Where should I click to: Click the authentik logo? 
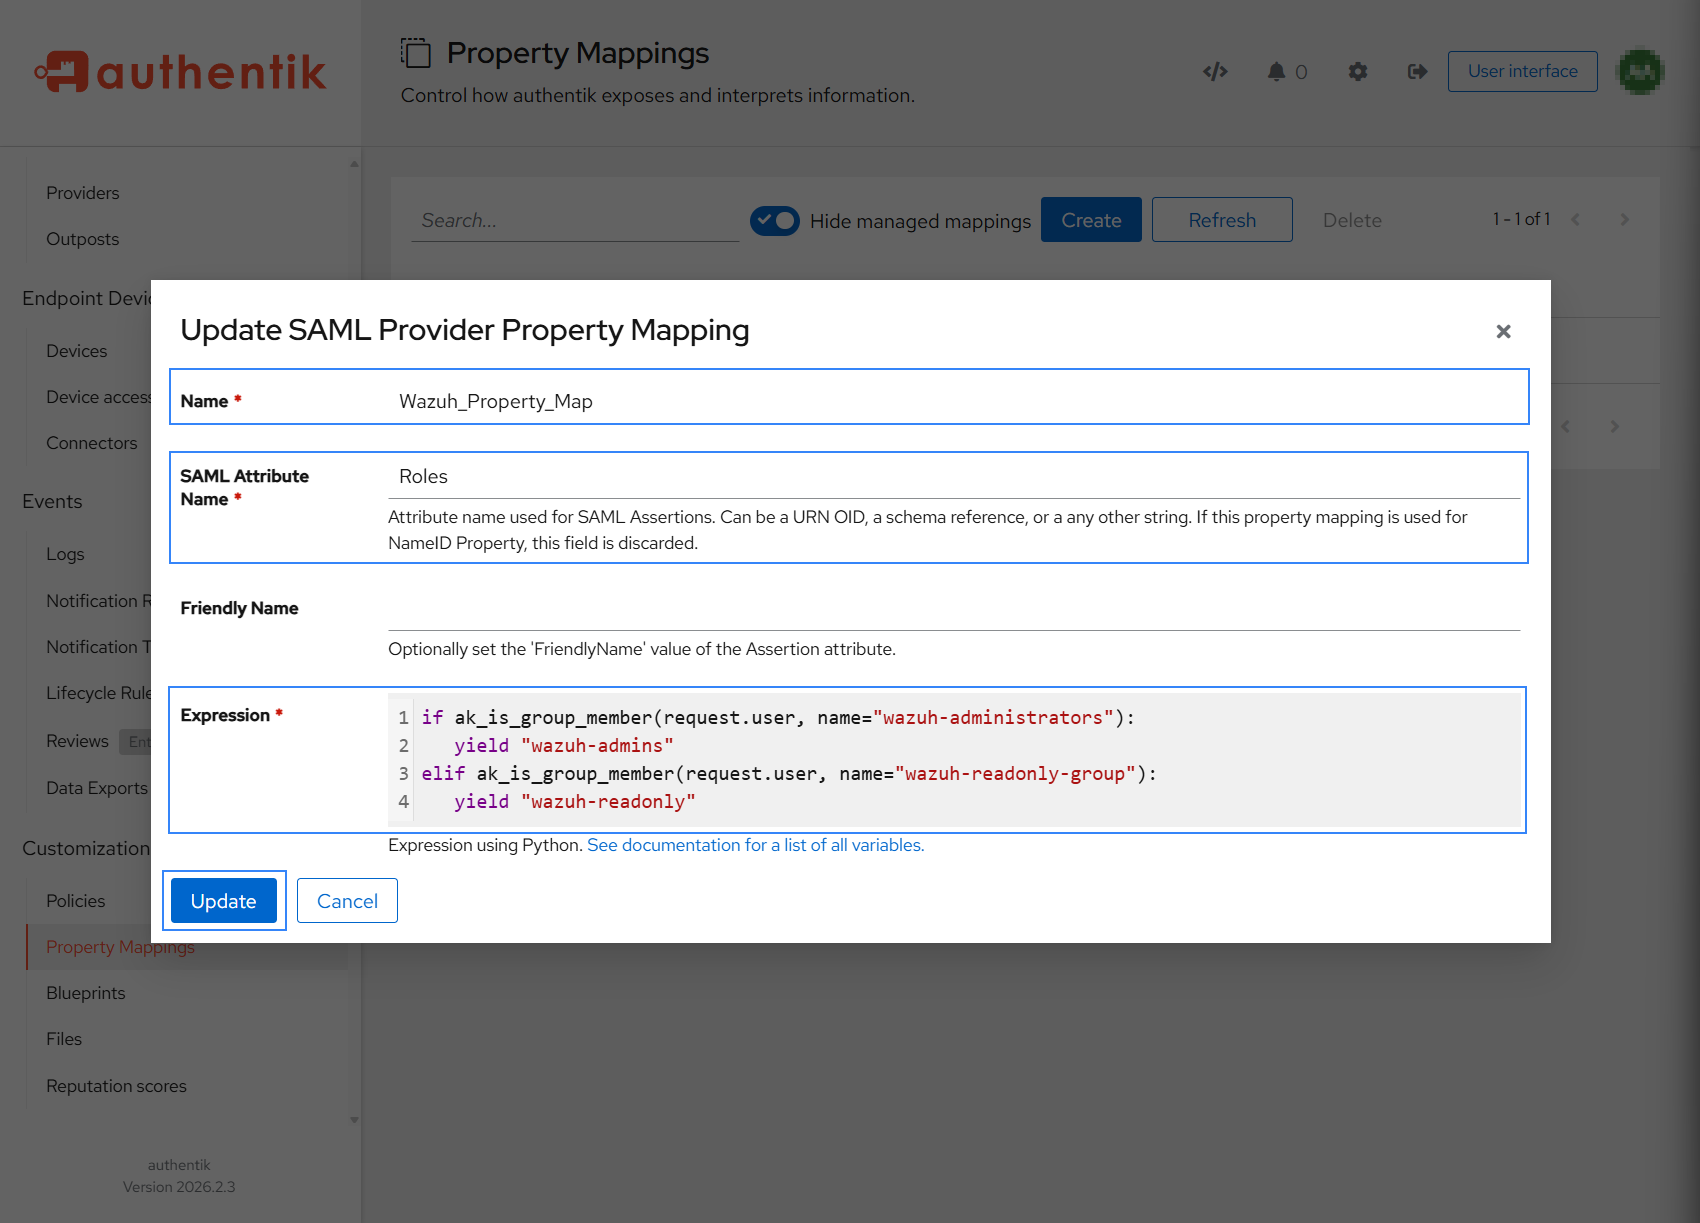click(x=180, y=72)
